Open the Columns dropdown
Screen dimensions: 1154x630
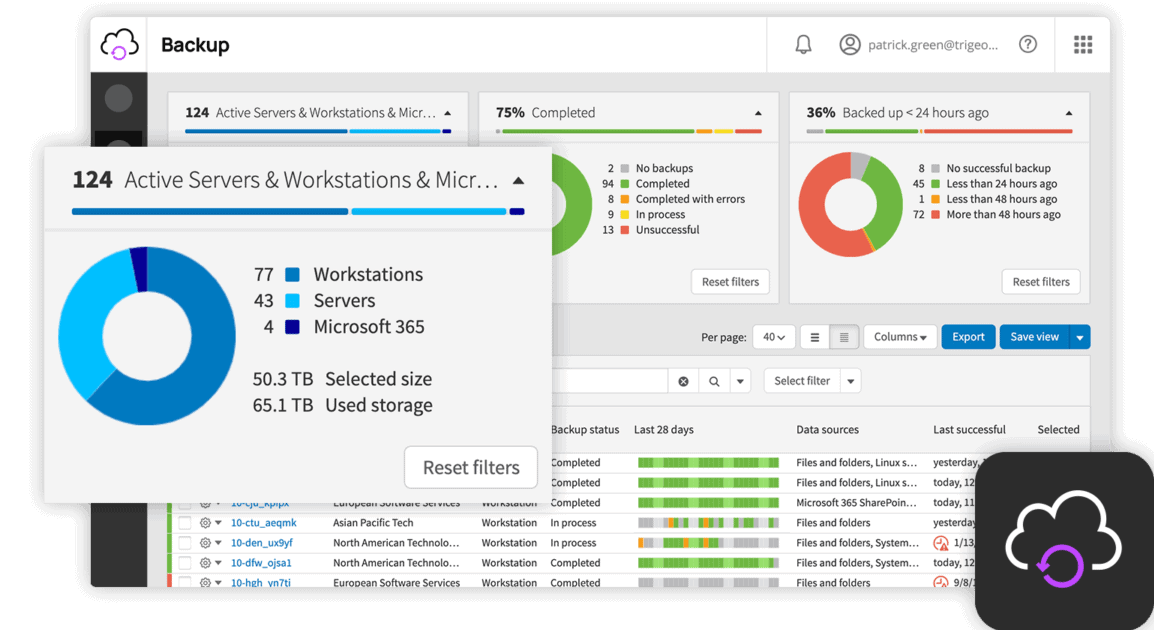[x=899, y=337]
